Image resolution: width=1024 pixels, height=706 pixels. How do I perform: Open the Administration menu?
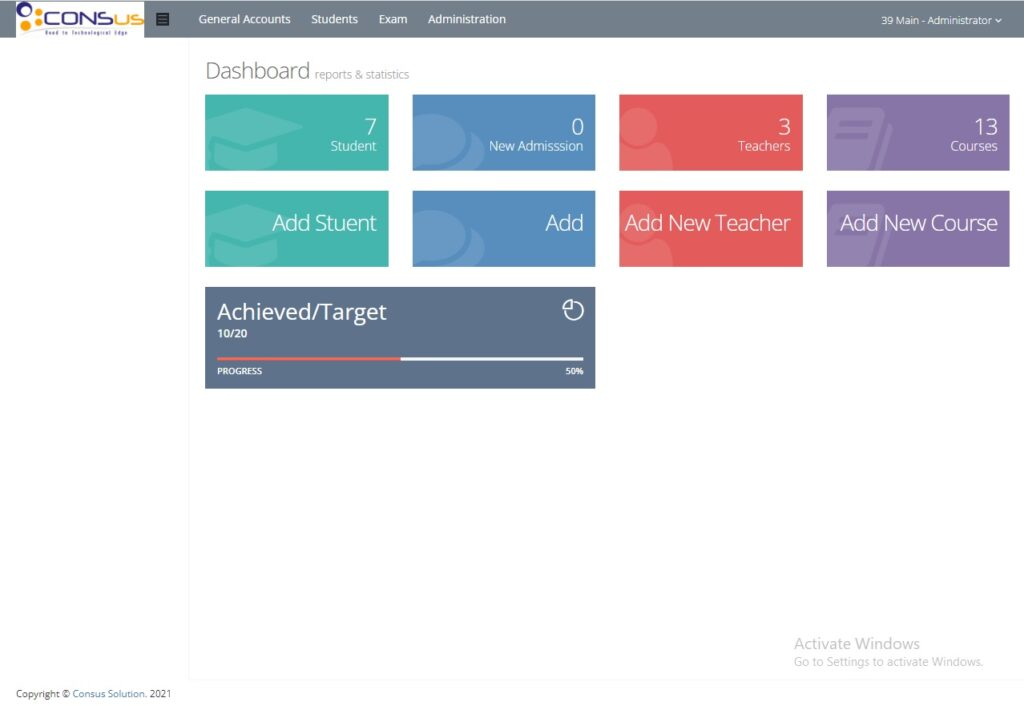pyautogui.click(x=466, y=19)
